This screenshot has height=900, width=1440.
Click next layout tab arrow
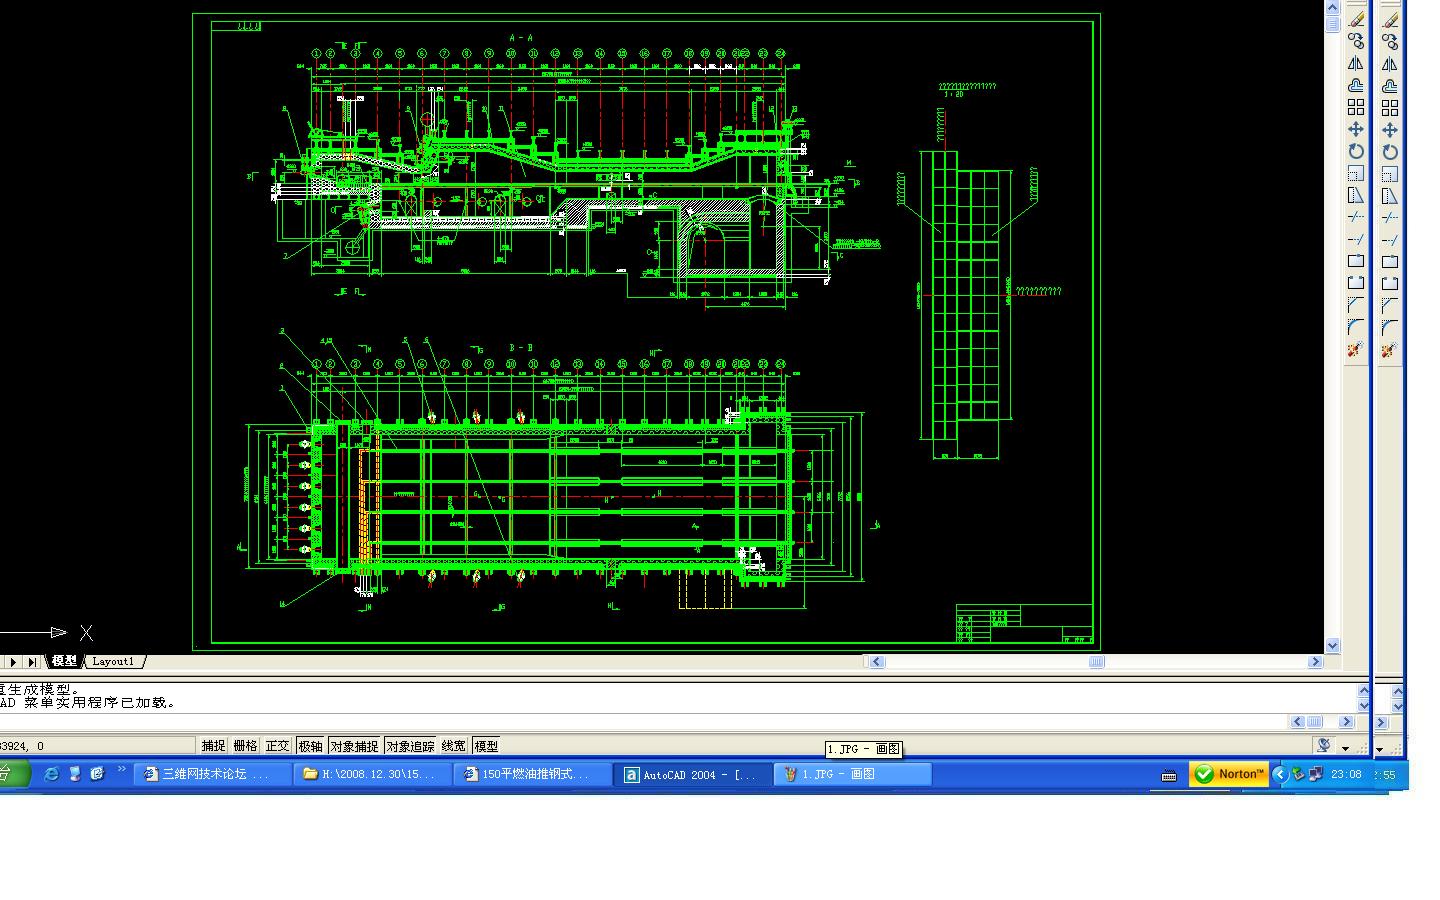pos(13,662)
